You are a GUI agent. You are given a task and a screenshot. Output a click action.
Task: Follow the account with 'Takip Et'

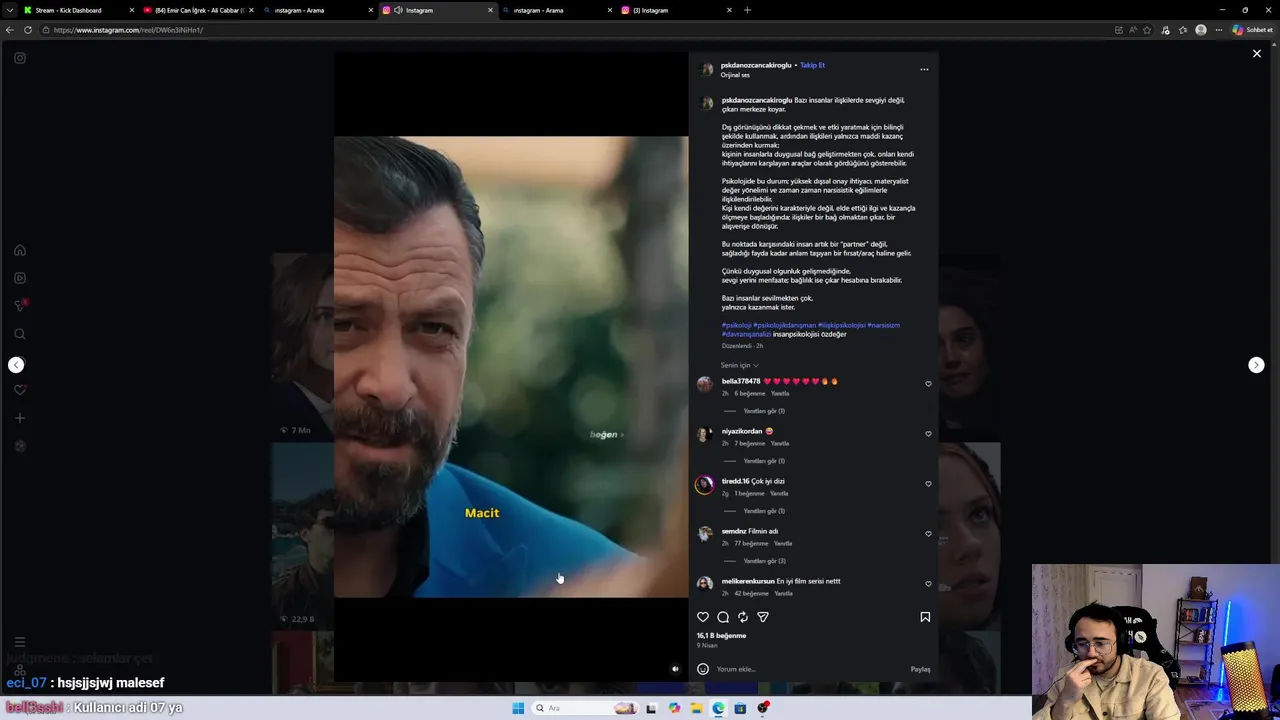[812, 65]
